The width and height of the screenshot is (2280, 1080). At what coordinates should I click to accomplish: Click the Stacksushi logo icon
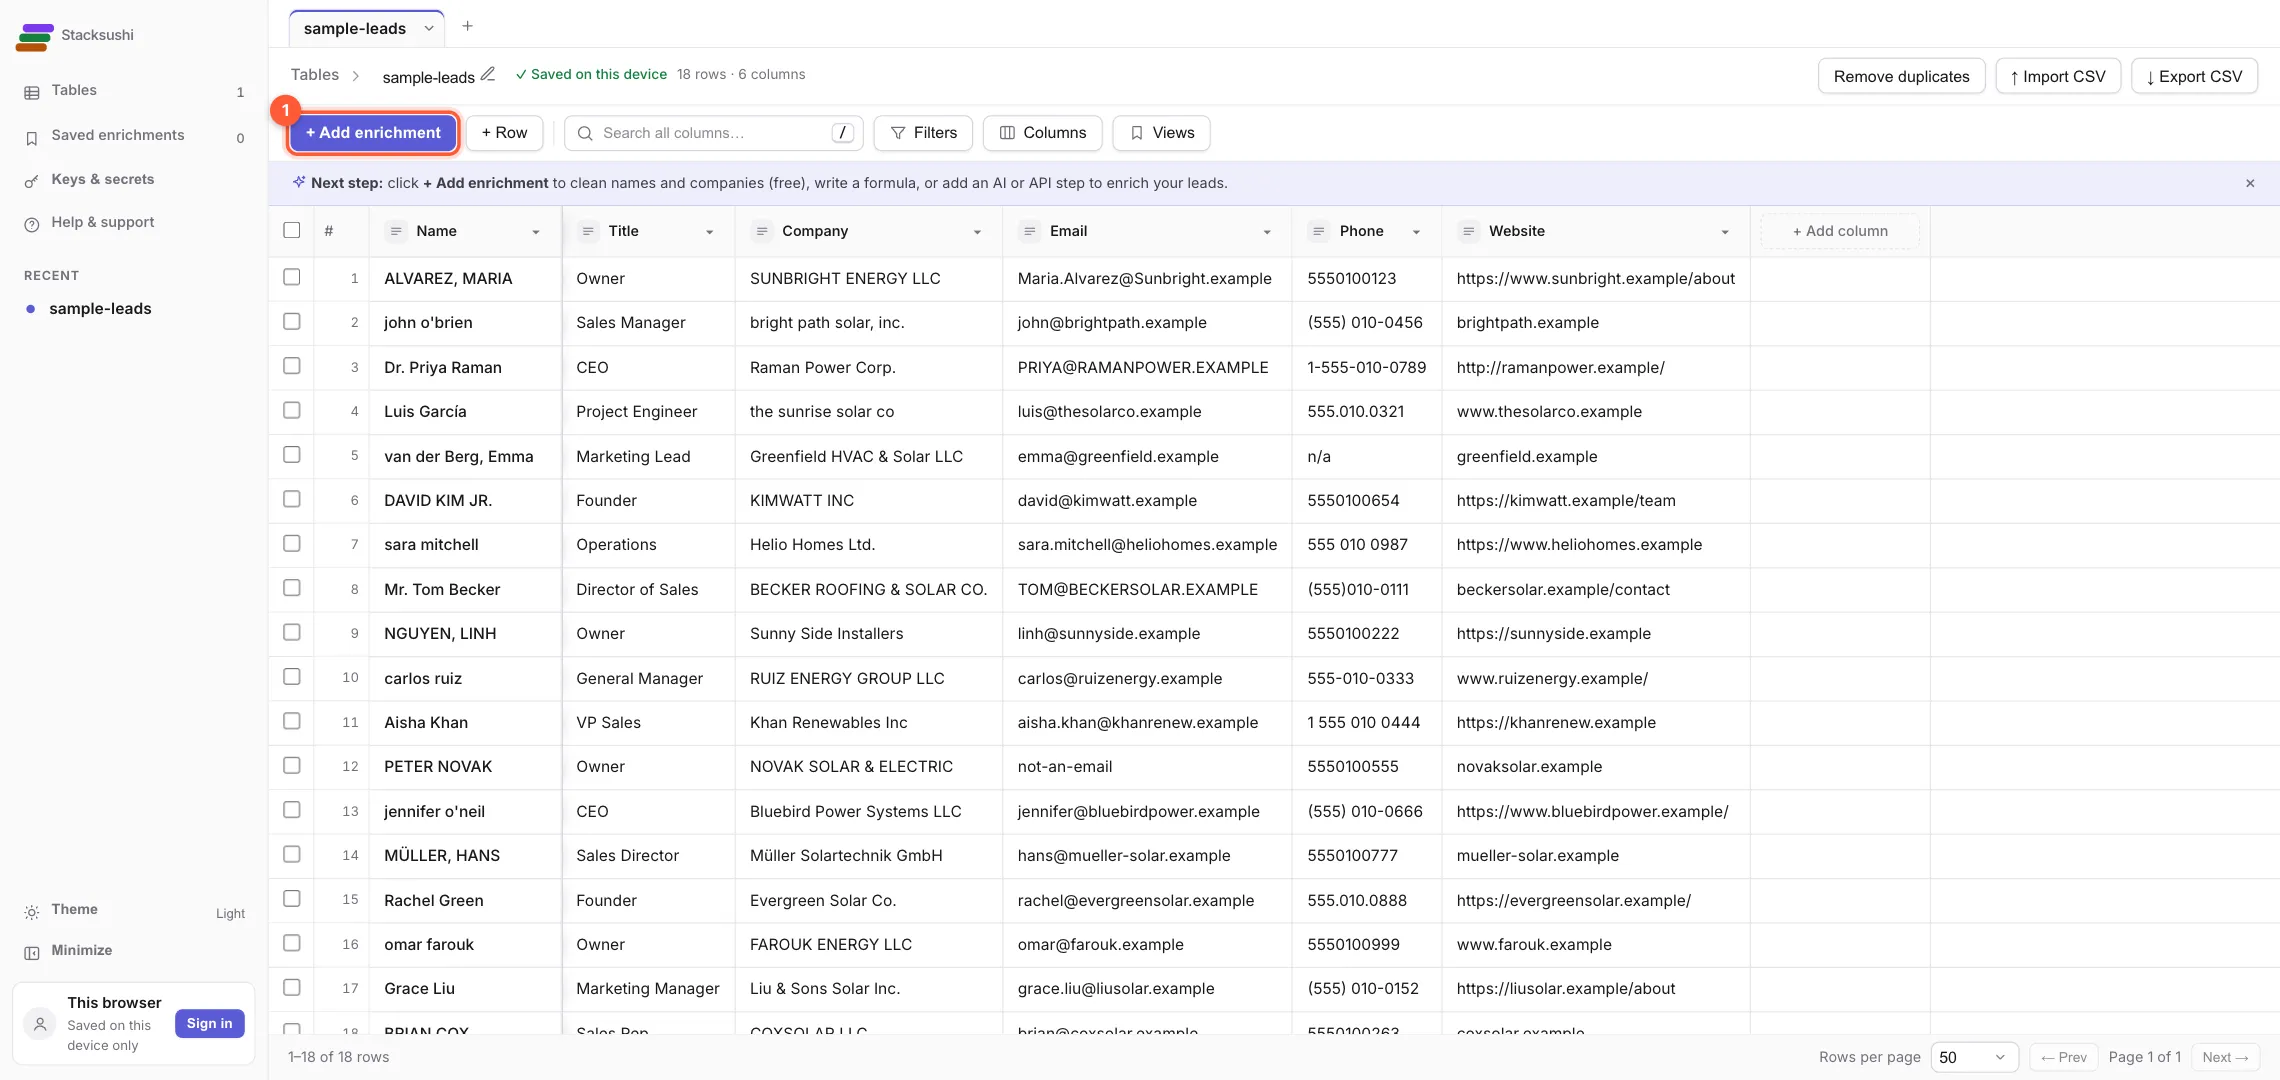[34, 36]
